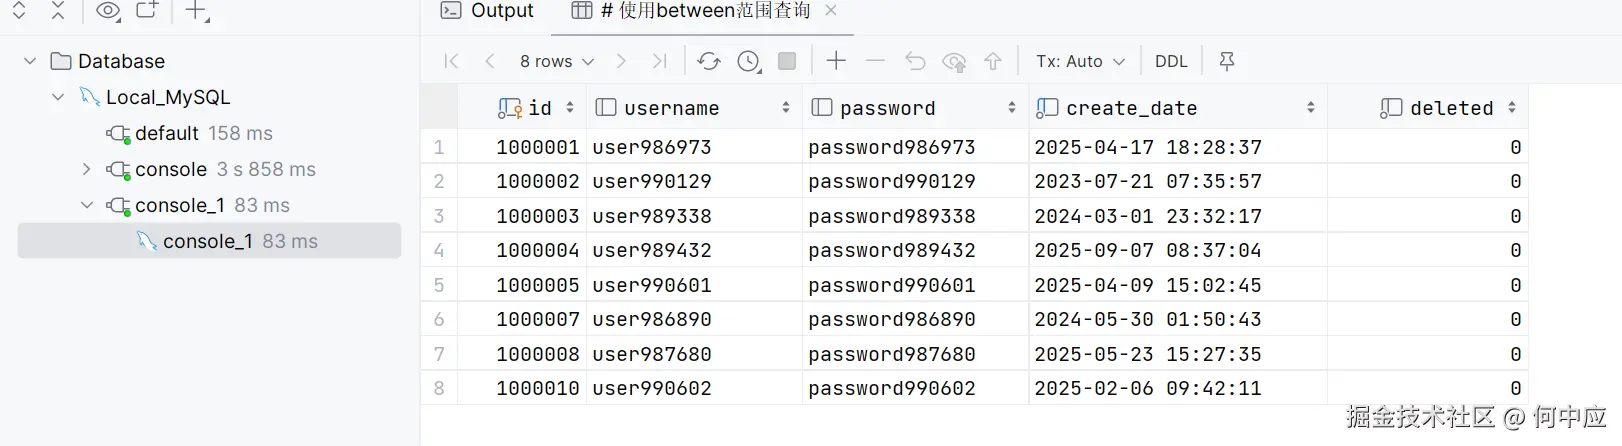Click the Preview Pending Changes icon
1622x446 pixels.
(x=954, y=62)
